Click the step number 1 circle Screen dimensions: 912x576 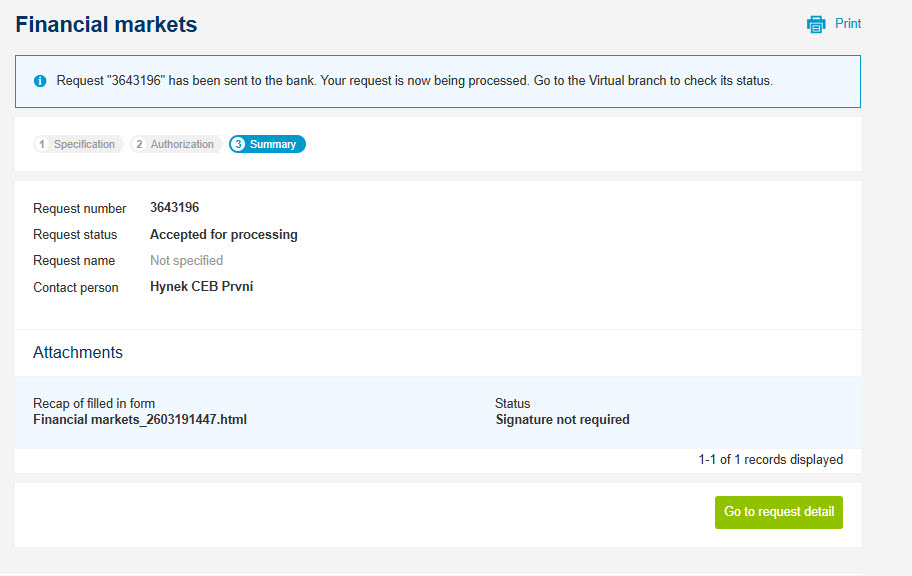[x=42, y=144]
